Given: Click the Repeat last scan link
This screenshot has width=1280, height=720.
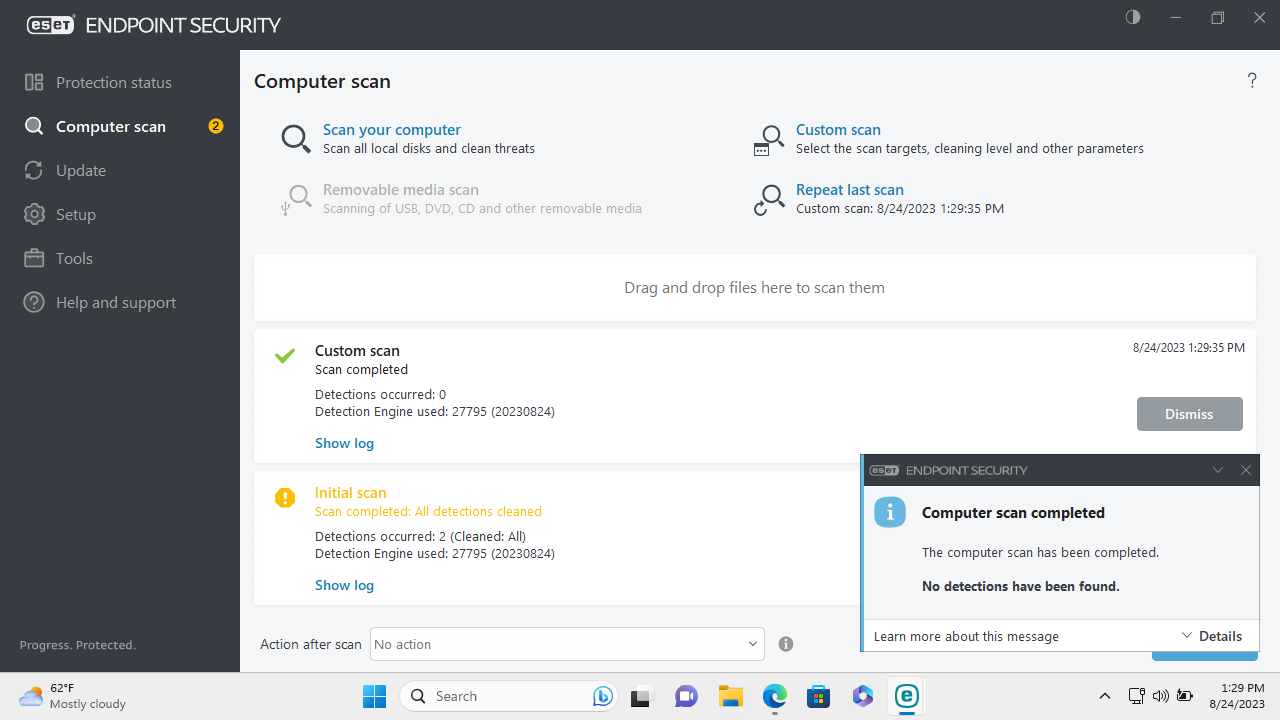Looking at the screenshot, I should (x=850, y=190).
